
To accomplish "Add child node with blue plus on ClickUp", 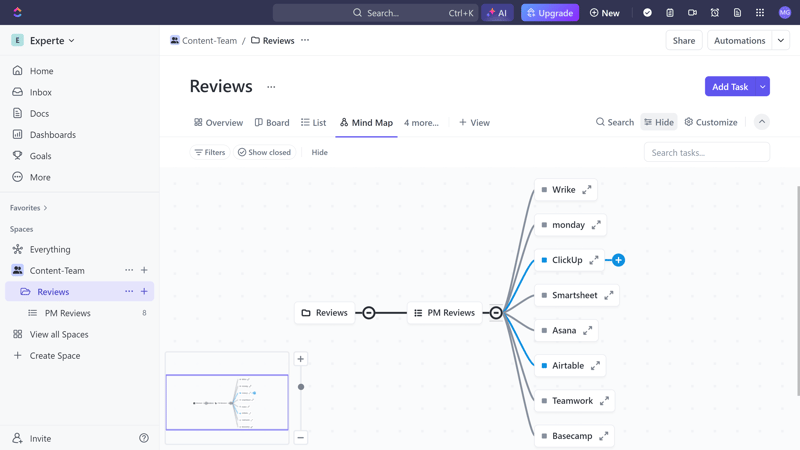I will tap(618, 260).
